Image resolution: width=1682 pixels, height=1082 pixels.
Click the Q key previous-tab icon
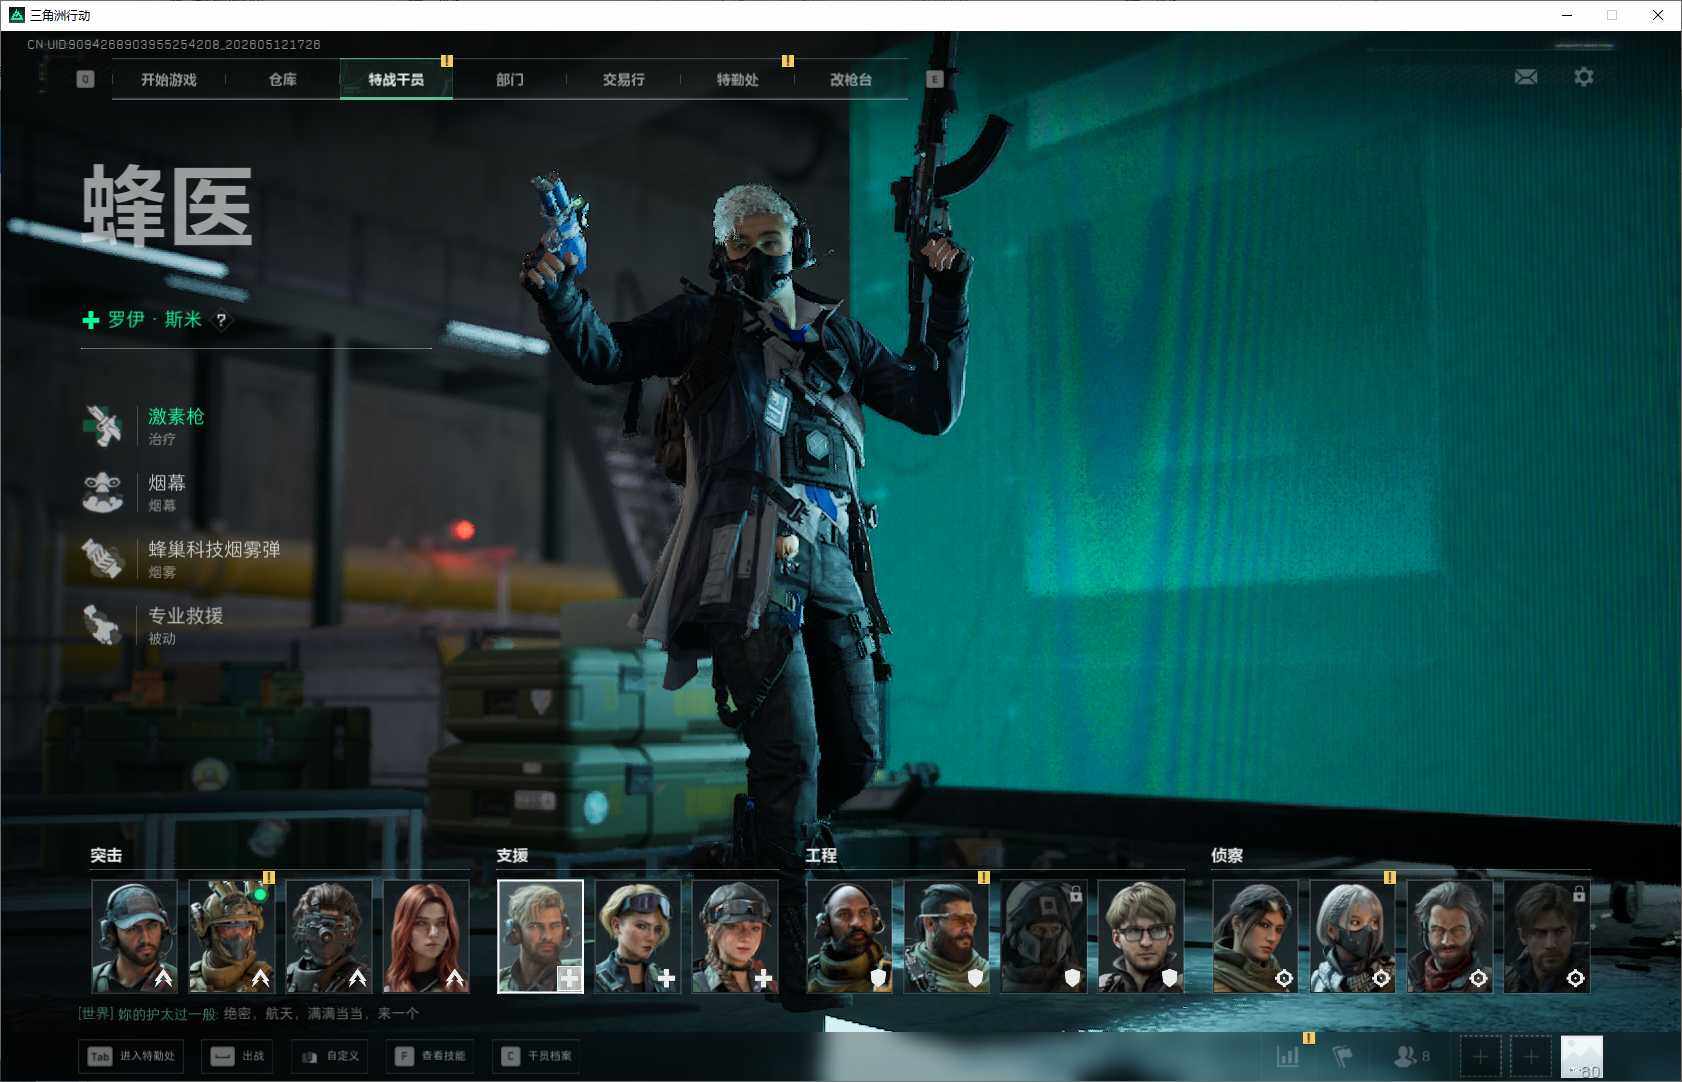tap(86, 79)
